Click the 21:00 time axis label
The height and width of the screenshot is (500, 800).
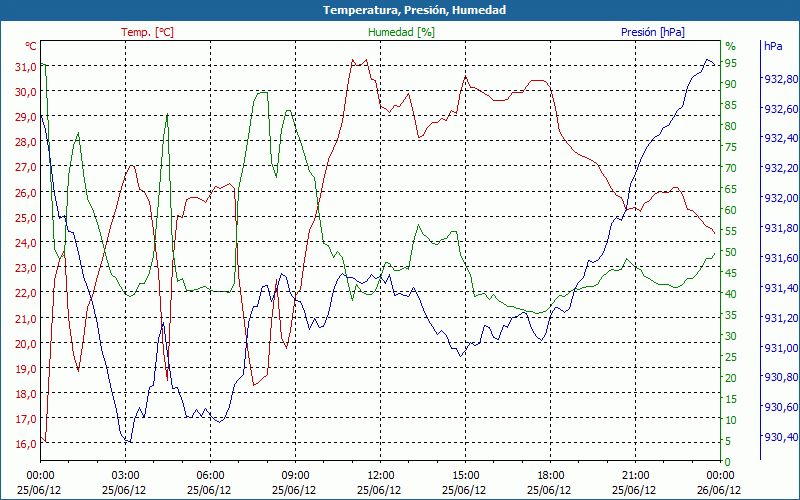pyautogui.click(x=635, y=476)
